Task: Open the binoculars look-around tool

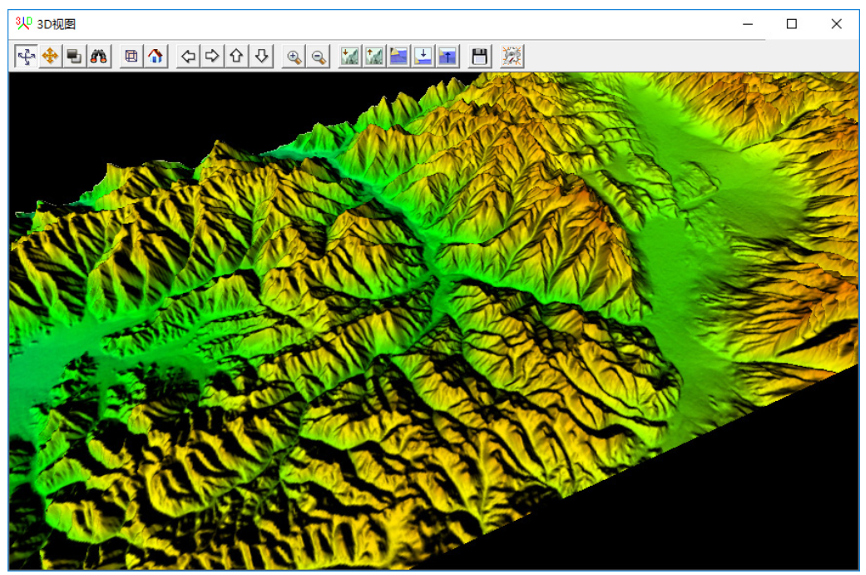Action: click(99, 57)
